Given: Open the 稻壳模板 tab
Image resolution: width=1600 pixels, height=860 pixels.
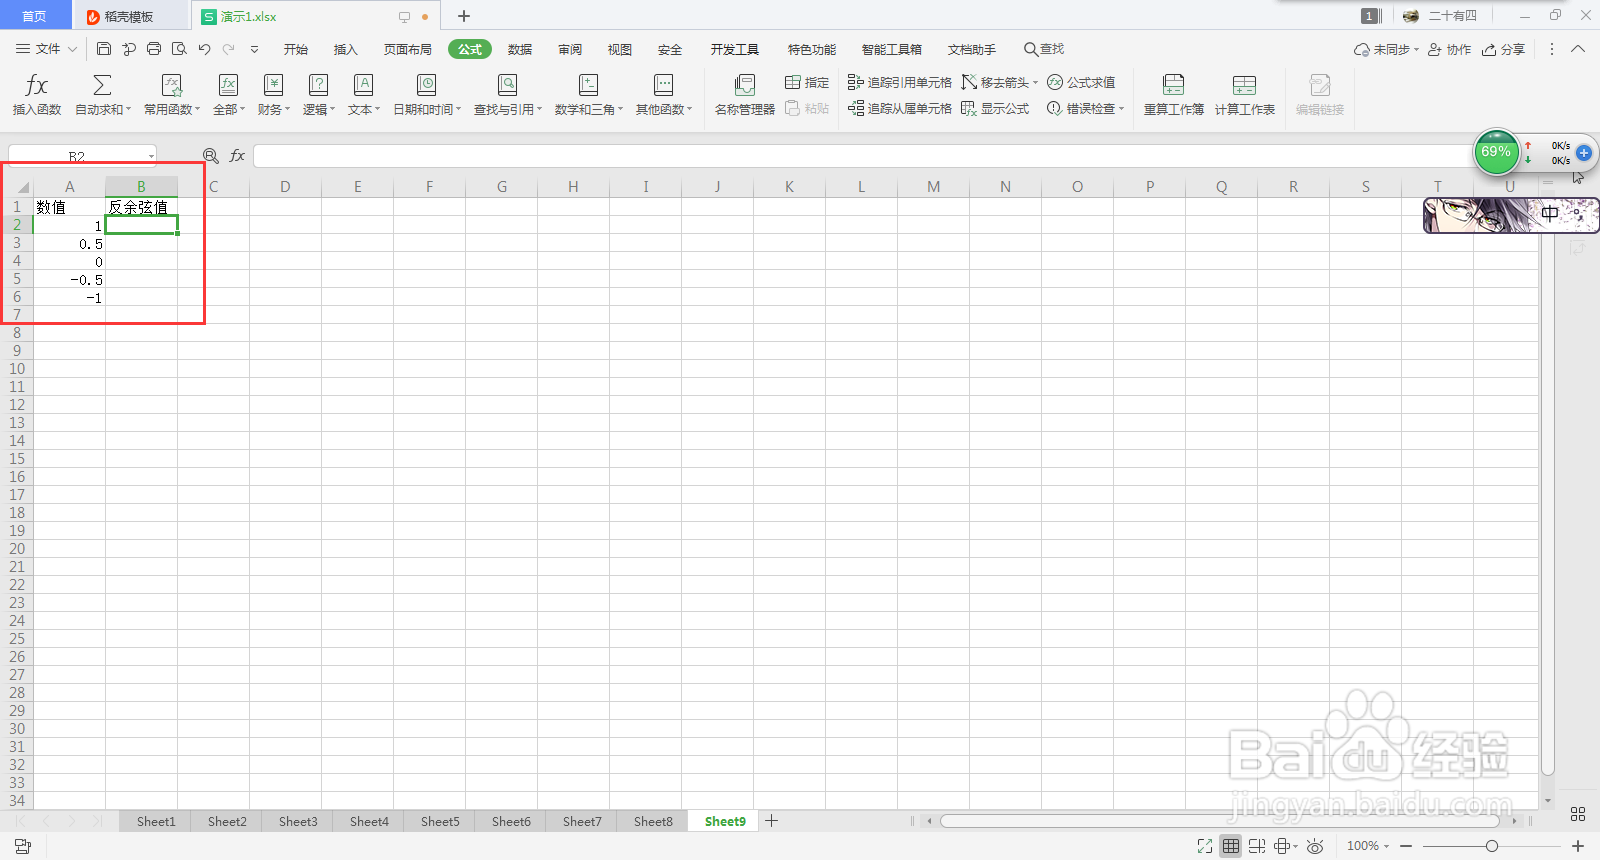Looking at the screenshot, I should coord(128,16).
